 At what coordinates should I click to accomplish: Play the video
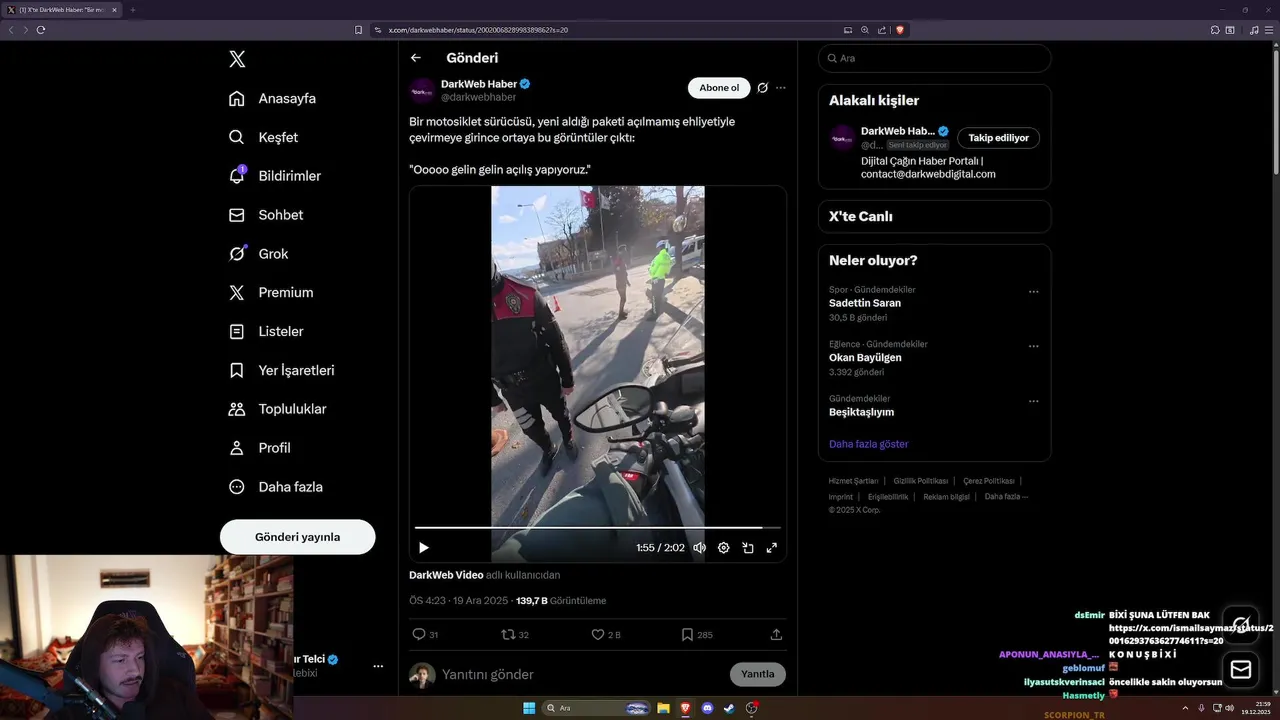click(x=424, y=548)
